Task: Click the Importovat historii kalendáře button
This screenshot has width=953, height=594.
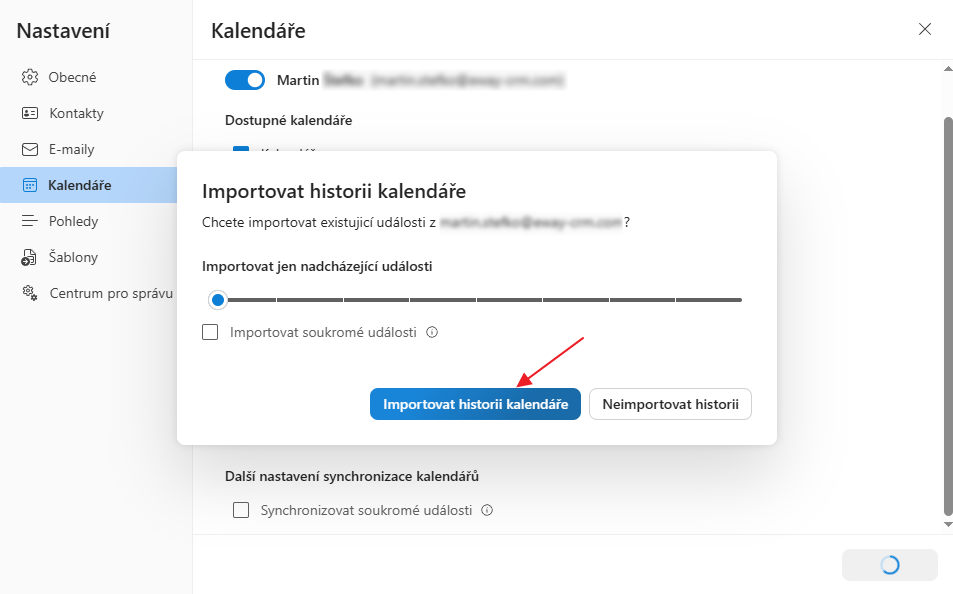Action: pos(475,404)
